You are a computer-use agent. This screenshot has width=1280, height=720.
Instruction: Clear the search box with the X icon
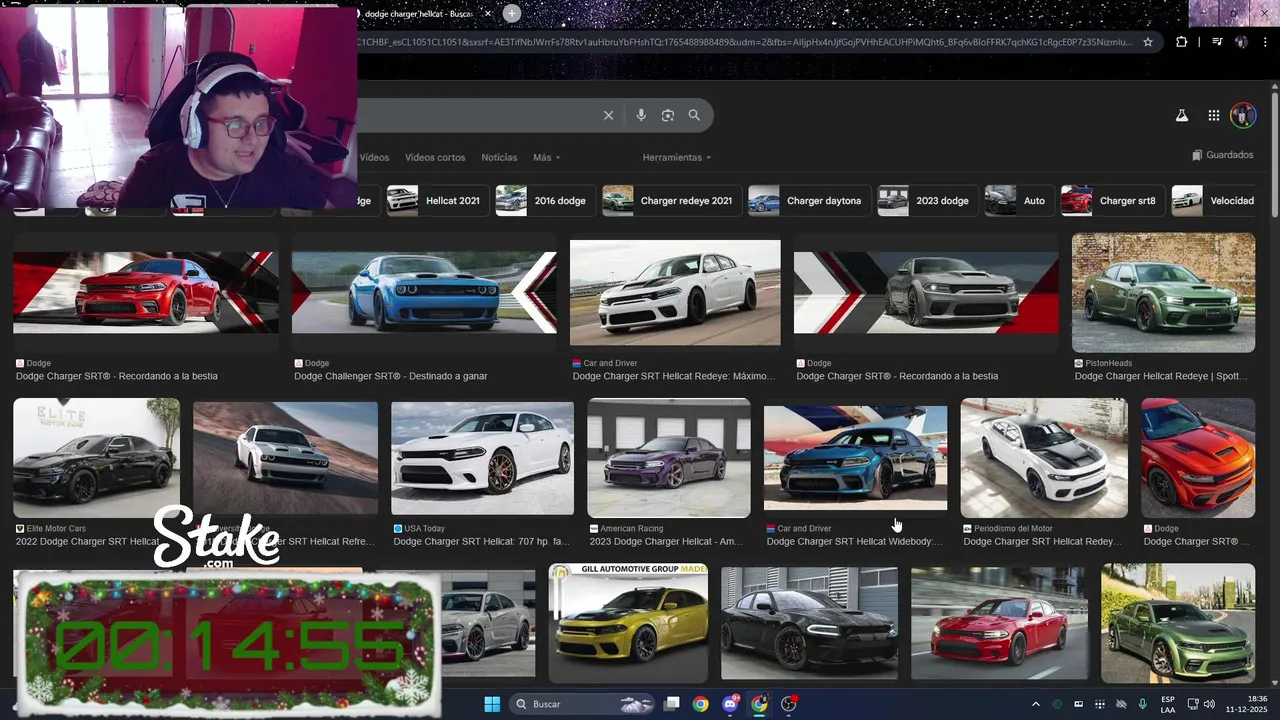pyautogui.click(x=608, y=115)
